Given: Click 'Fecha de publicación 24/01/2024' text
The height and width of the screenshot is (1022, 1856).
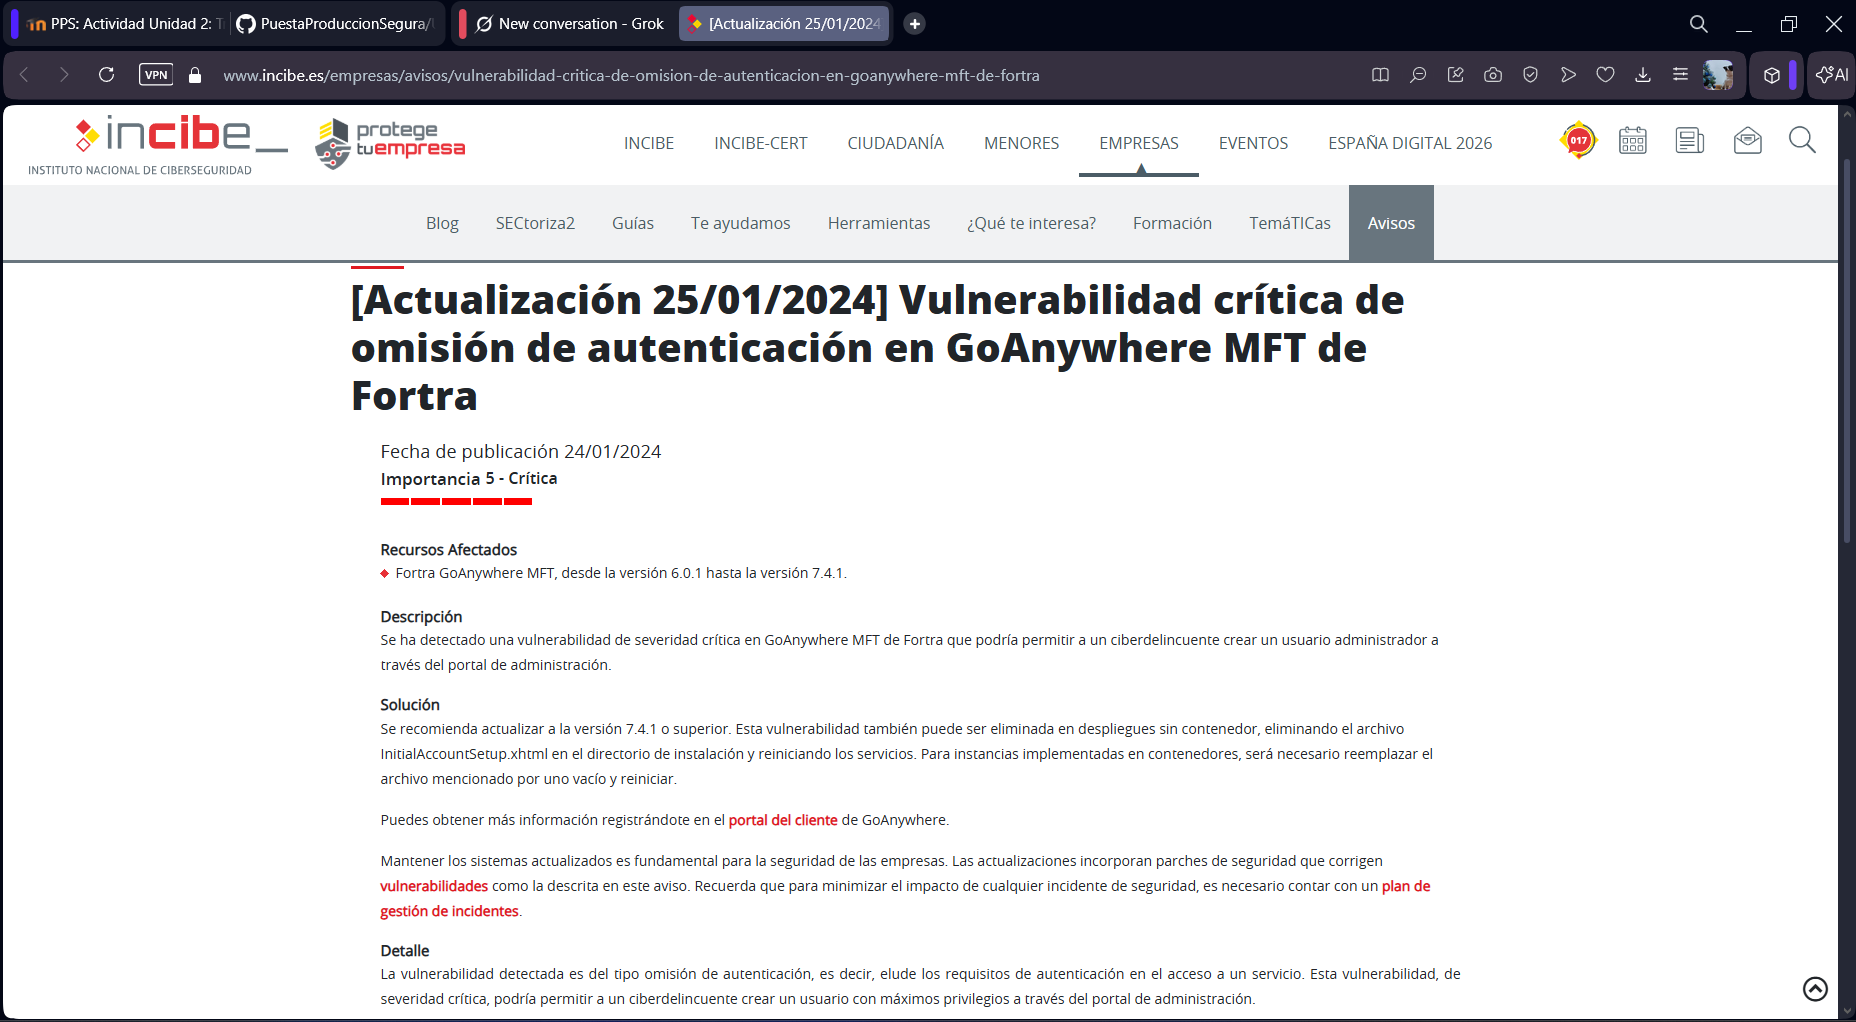Looking at the screenshot, I should (521, 451).
